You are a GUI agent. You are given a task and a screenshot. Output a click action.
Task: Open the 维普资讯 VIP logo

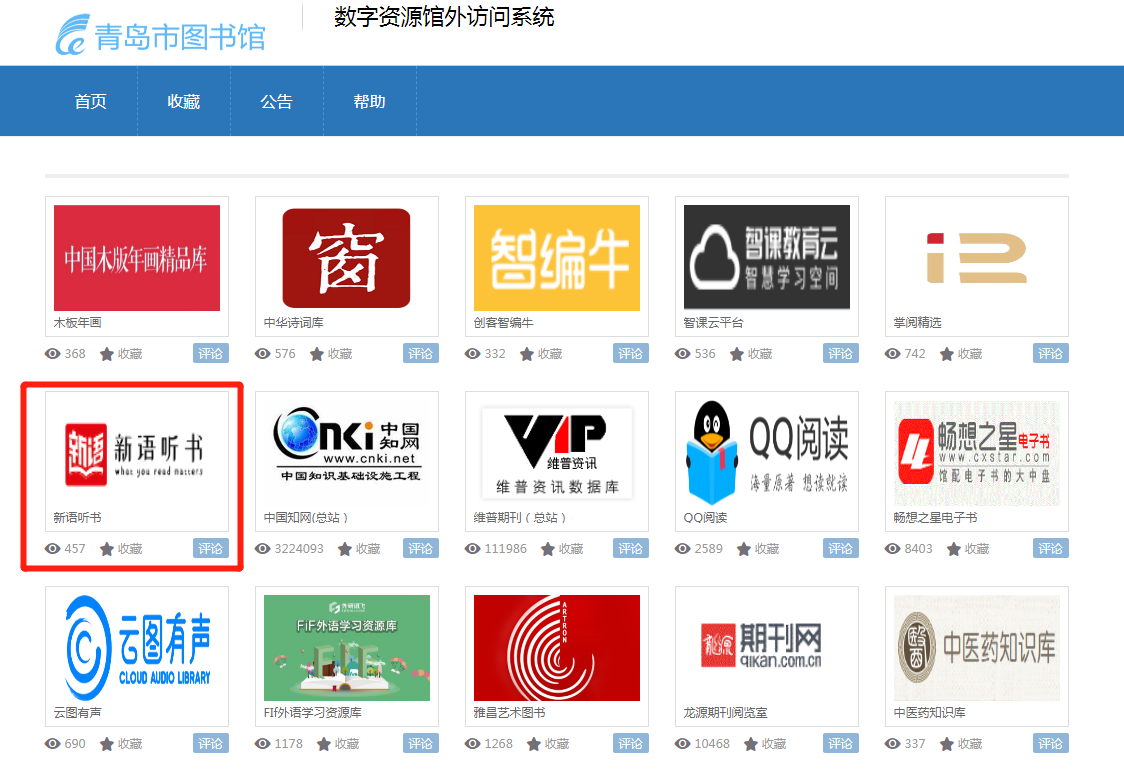click(557, 453)
